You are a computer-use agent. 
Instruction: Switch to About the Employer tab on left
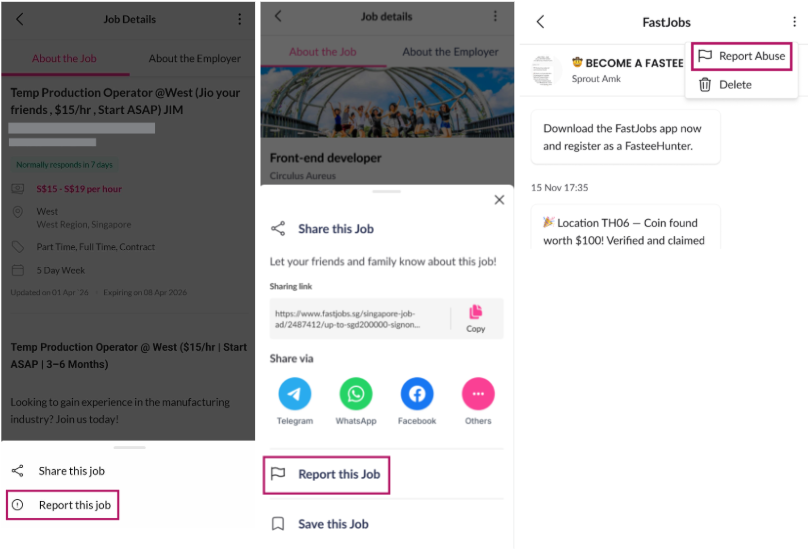pos(194,58)
